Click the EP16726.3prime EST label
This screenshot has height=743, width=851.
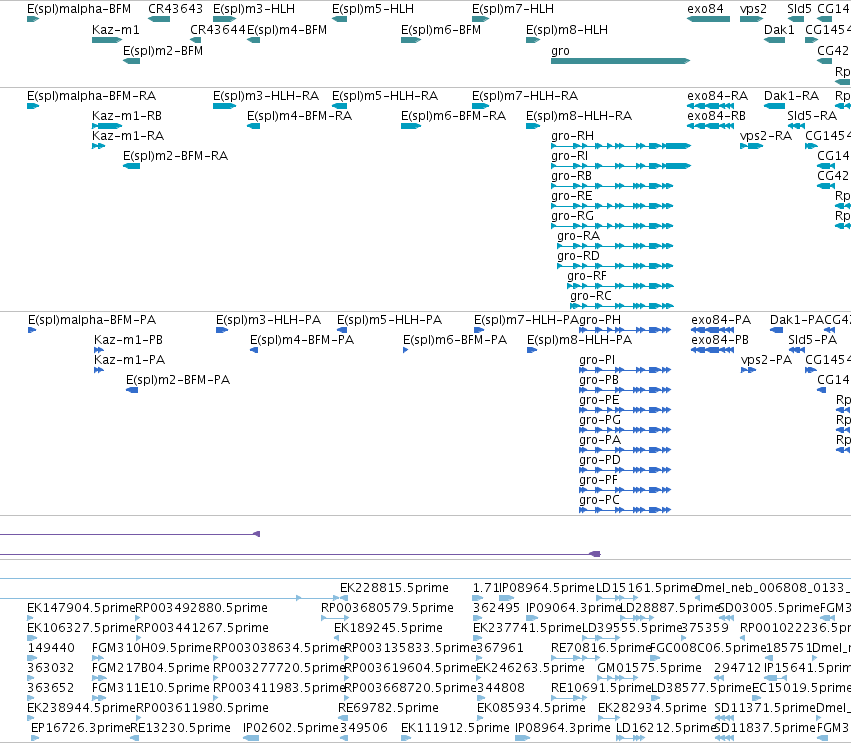point(81,728)
